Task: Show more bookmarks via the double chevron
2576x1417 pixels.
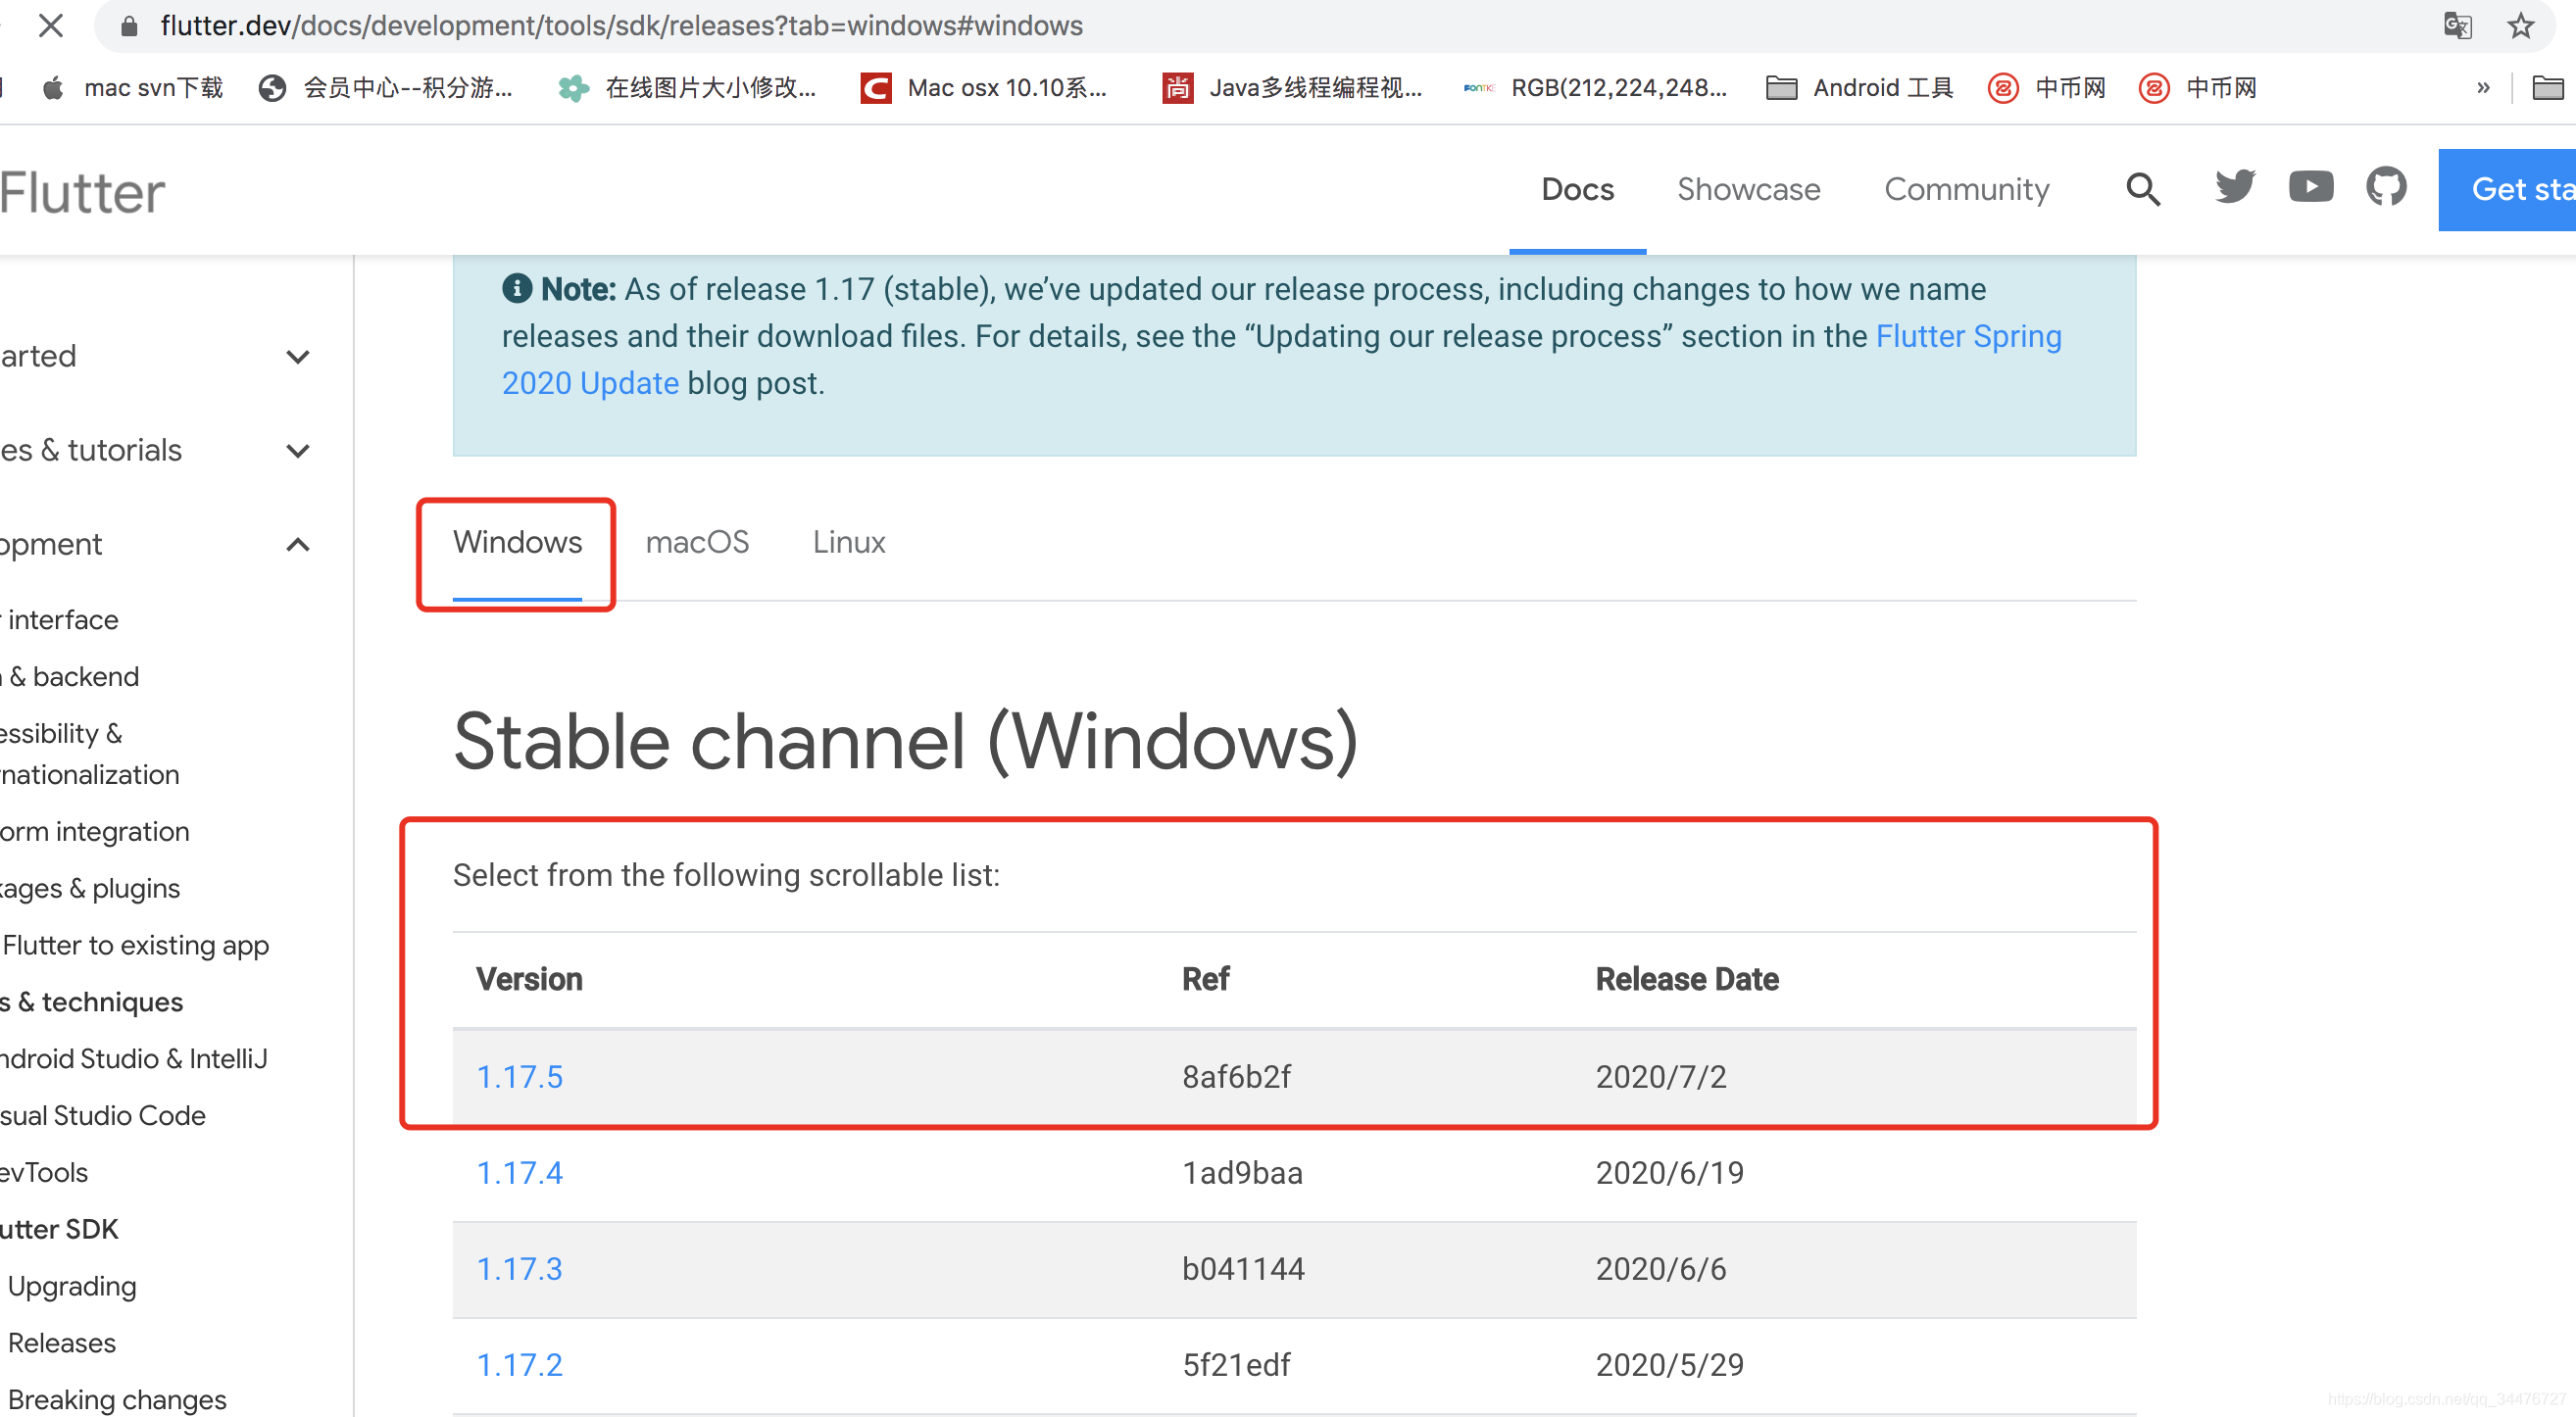Action: coord(2483,88)
